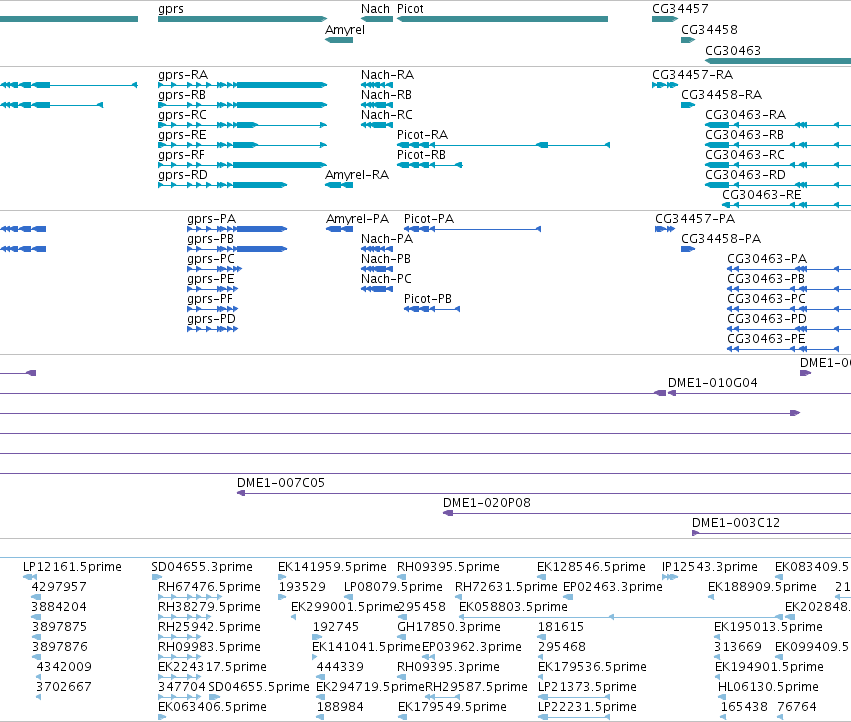Click the Amyrel-PA protein label
This screenshot has width=851, height=722.
[358, 219]
